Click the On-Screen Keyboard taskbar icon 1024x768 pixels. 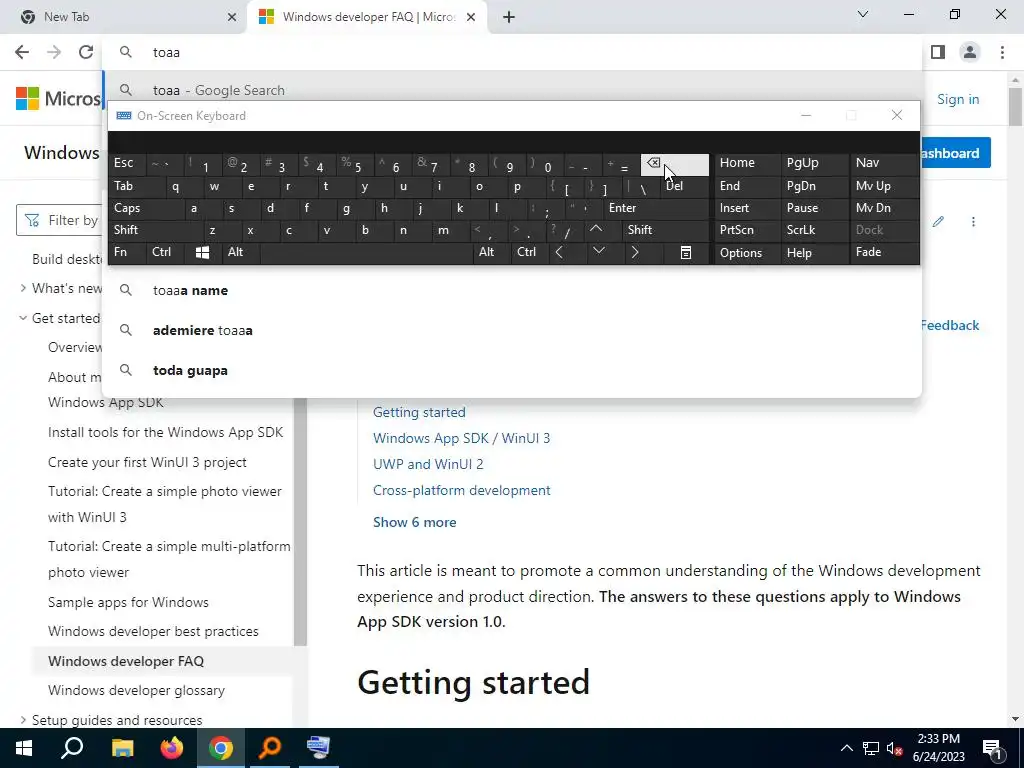(x=319, y=748)
